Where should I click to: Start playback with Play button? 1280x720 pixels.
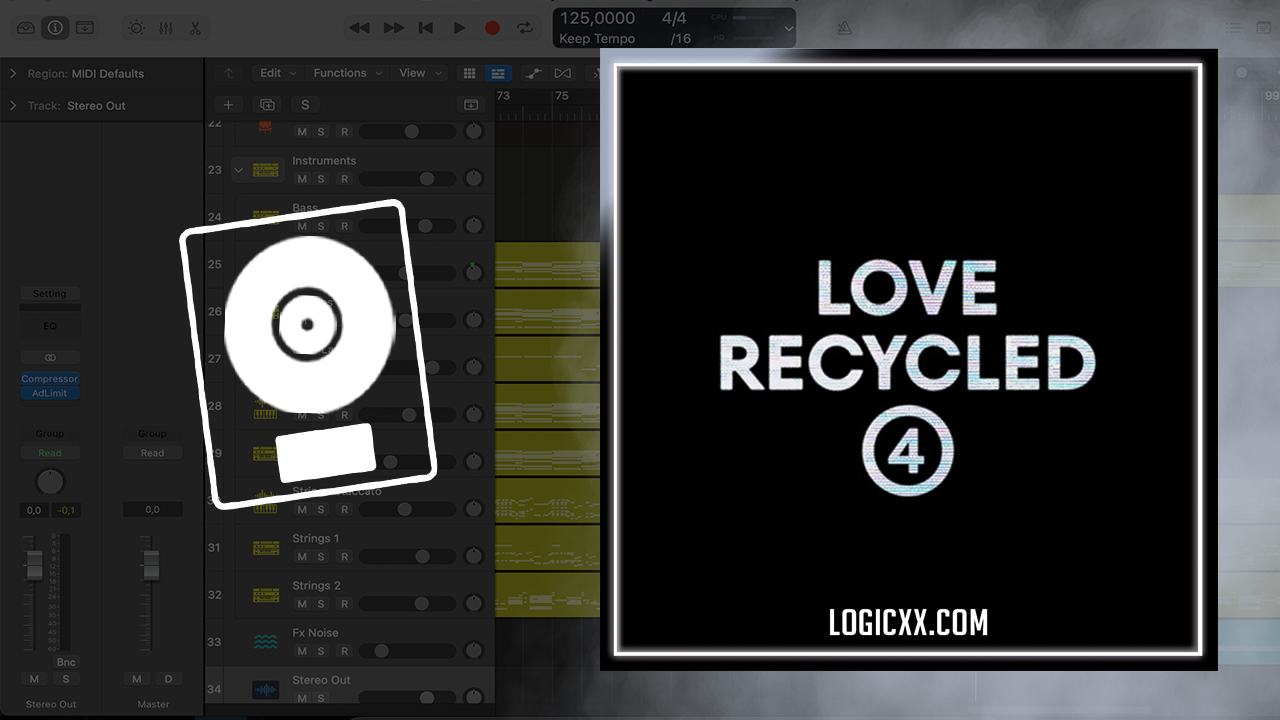(459, 28)
